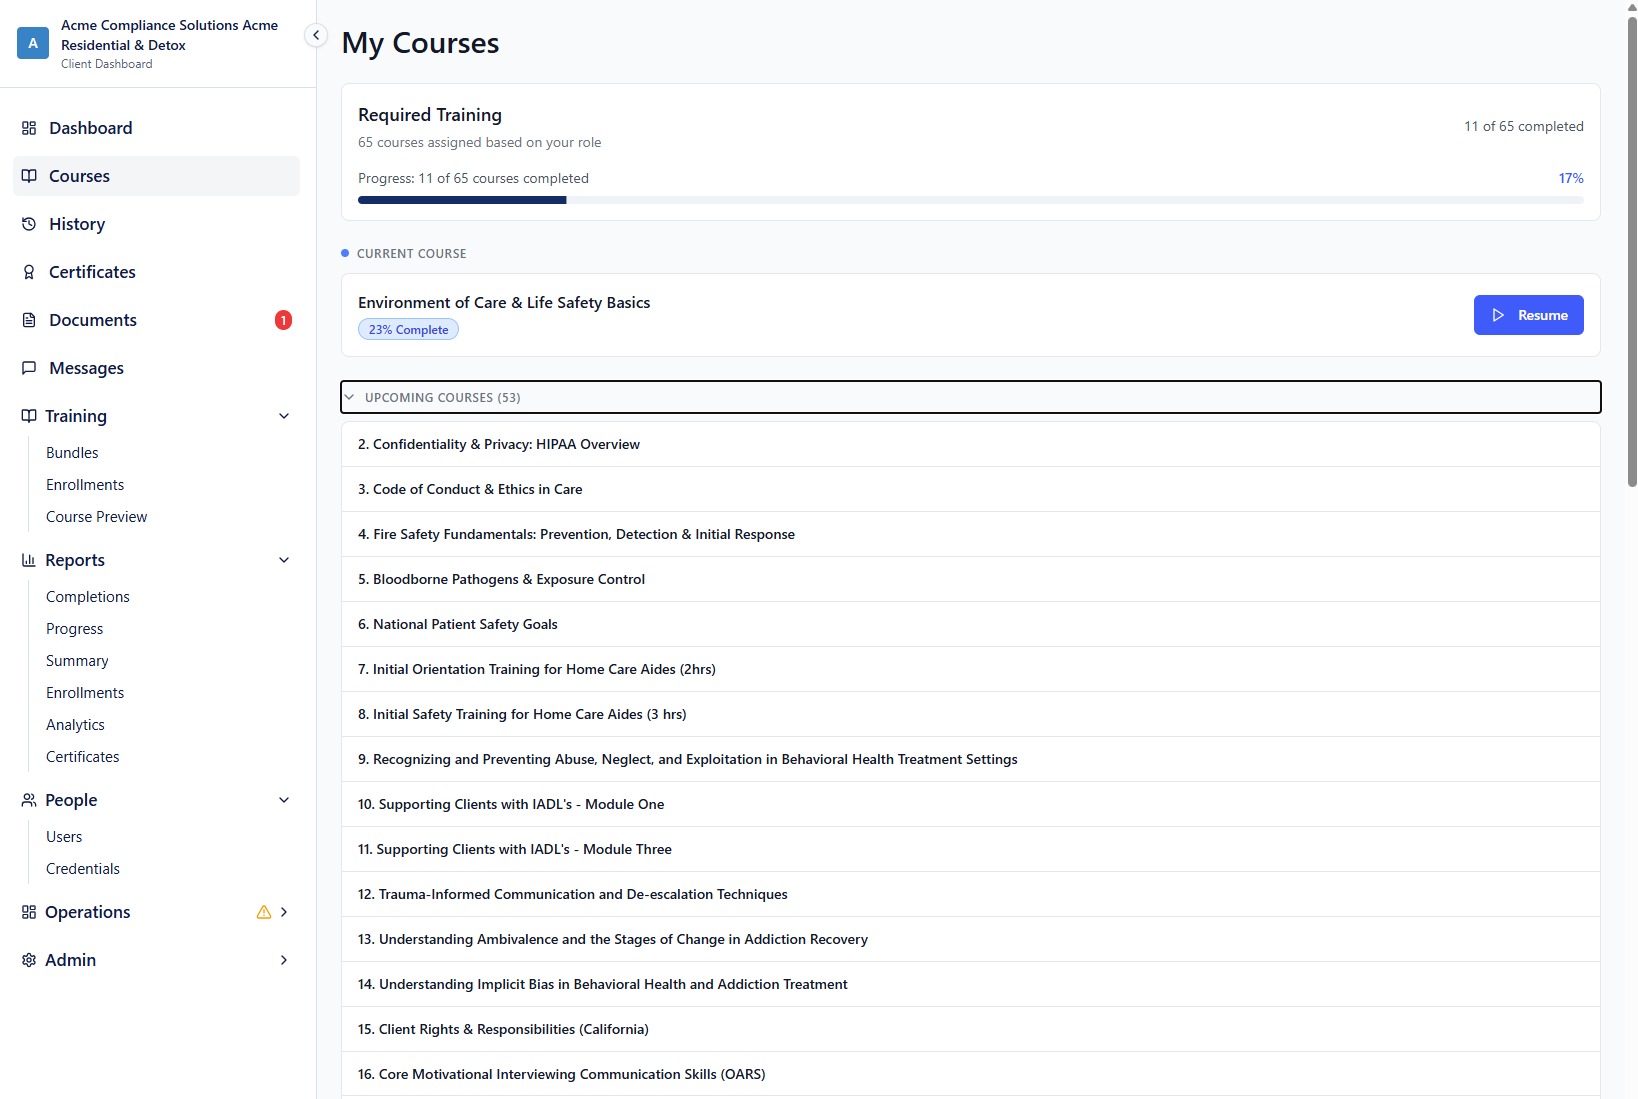The height and width of the screenshot is (1099, 1638).
Task: Select course 11 IADL's Module Three
Action: 970,849
